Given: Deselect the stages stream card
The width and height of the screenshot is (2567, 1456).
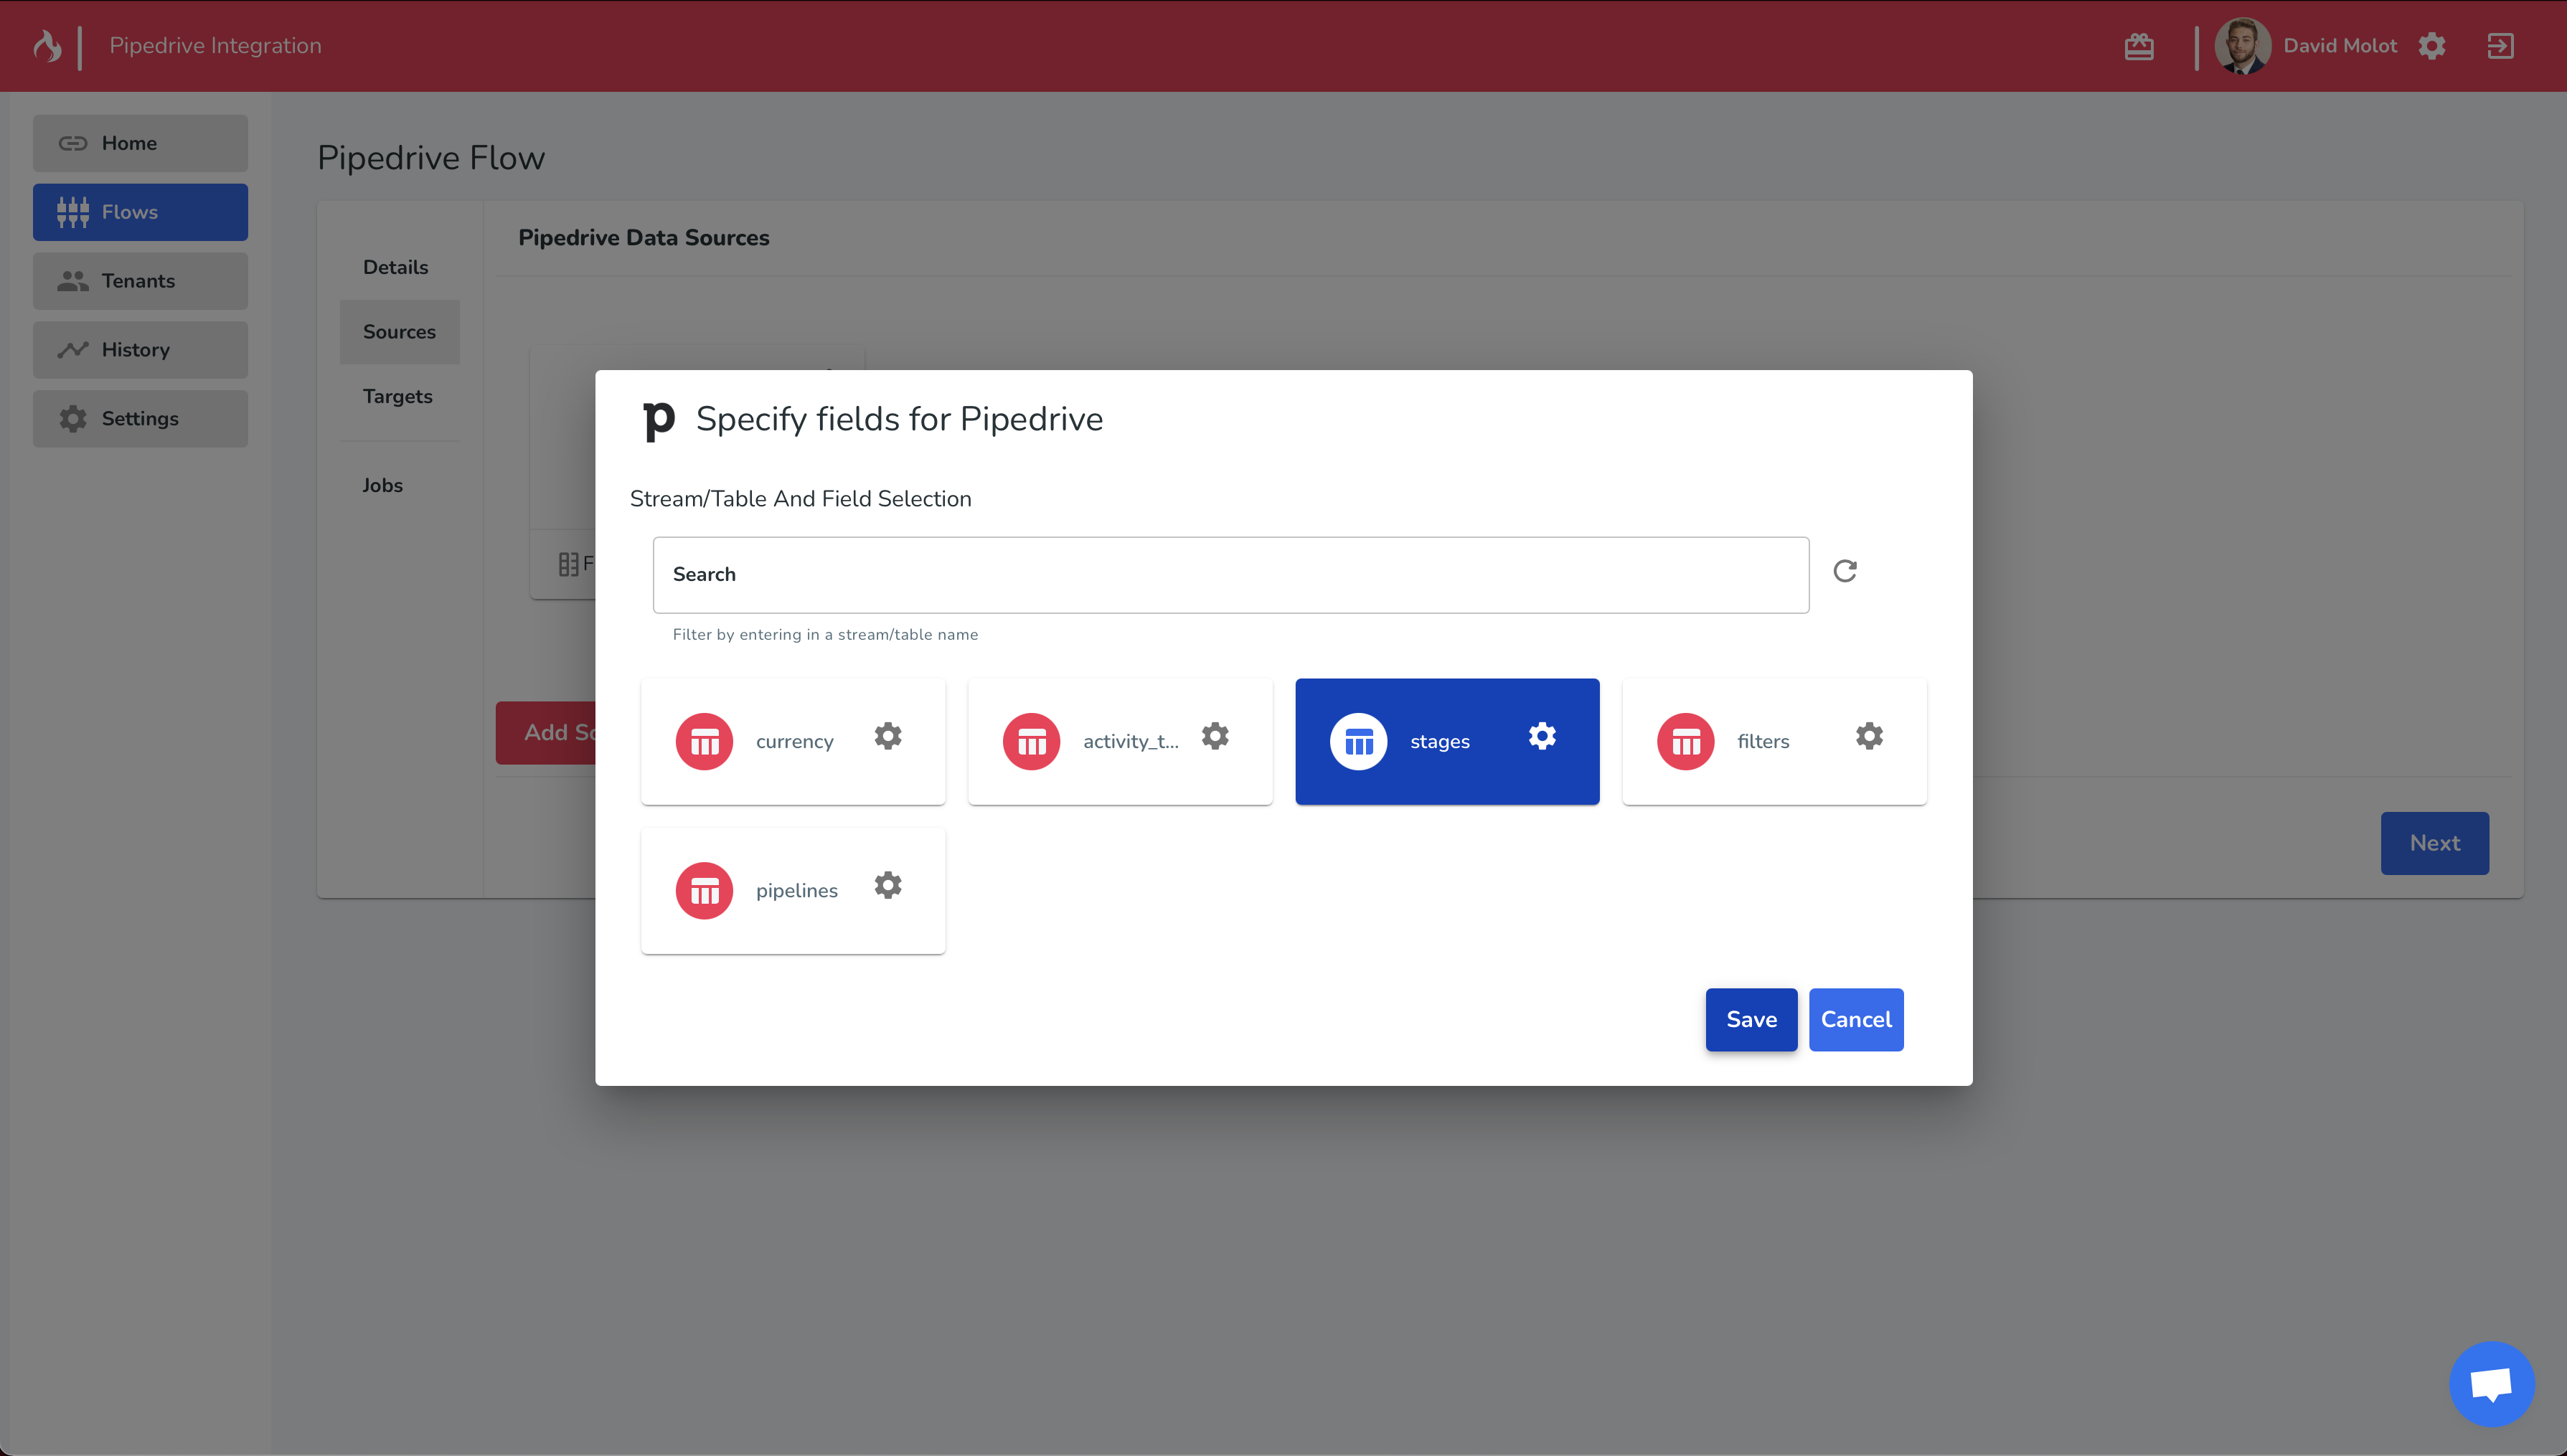Looking at the screenshot, I should 1447,741.
